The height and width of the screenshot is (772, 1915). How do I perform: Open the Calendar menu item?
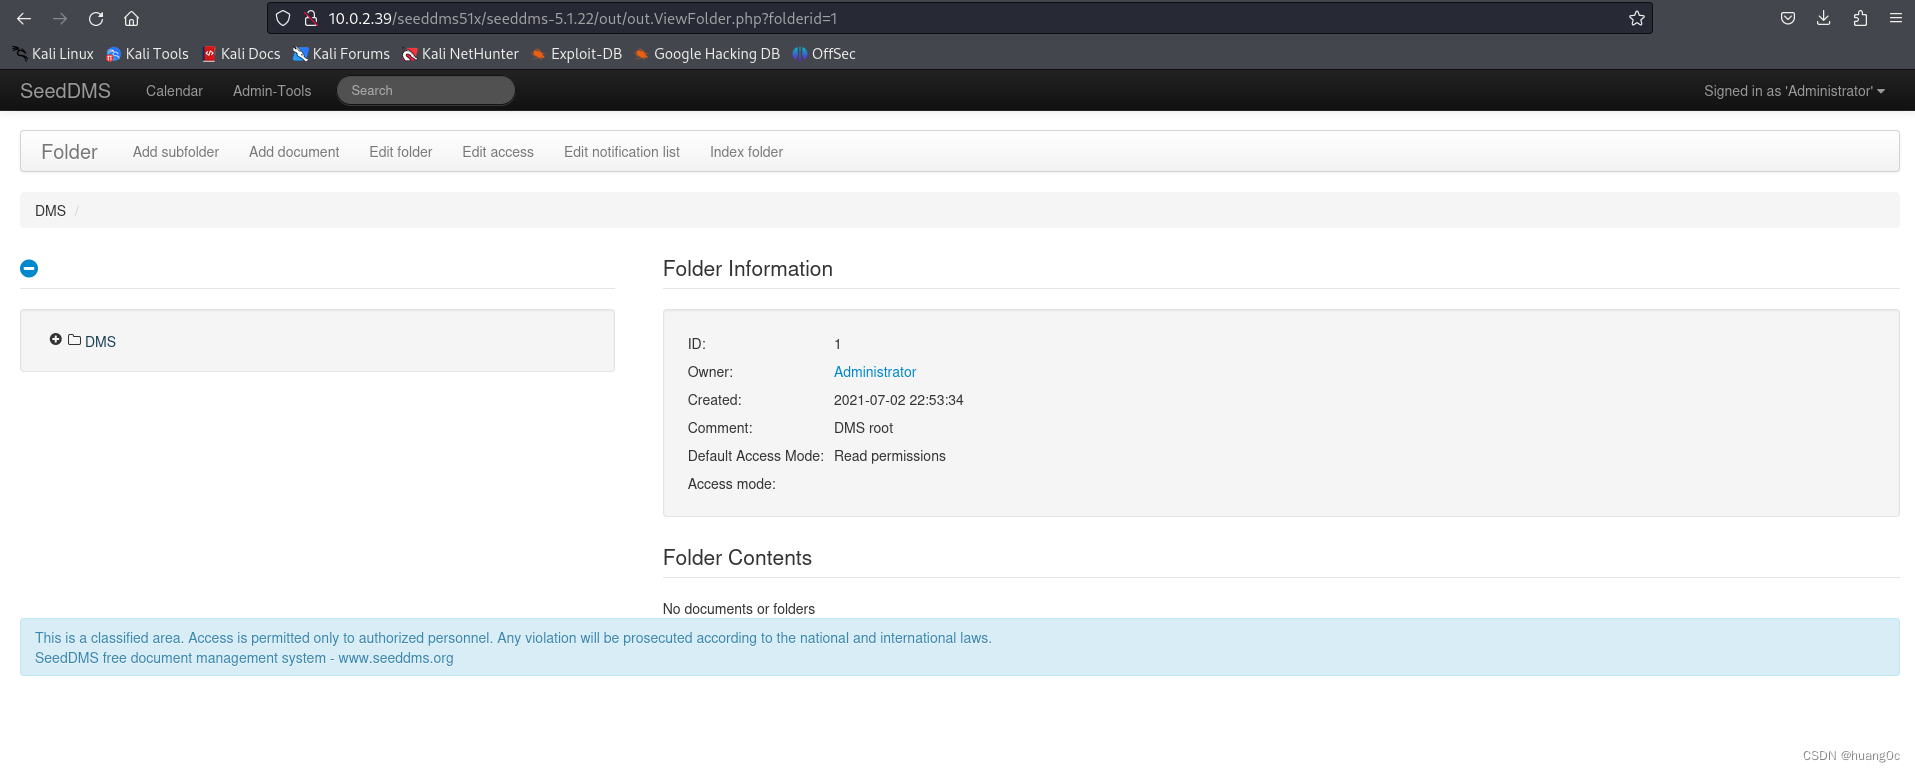pyautogui.click(x=174, y=91)
